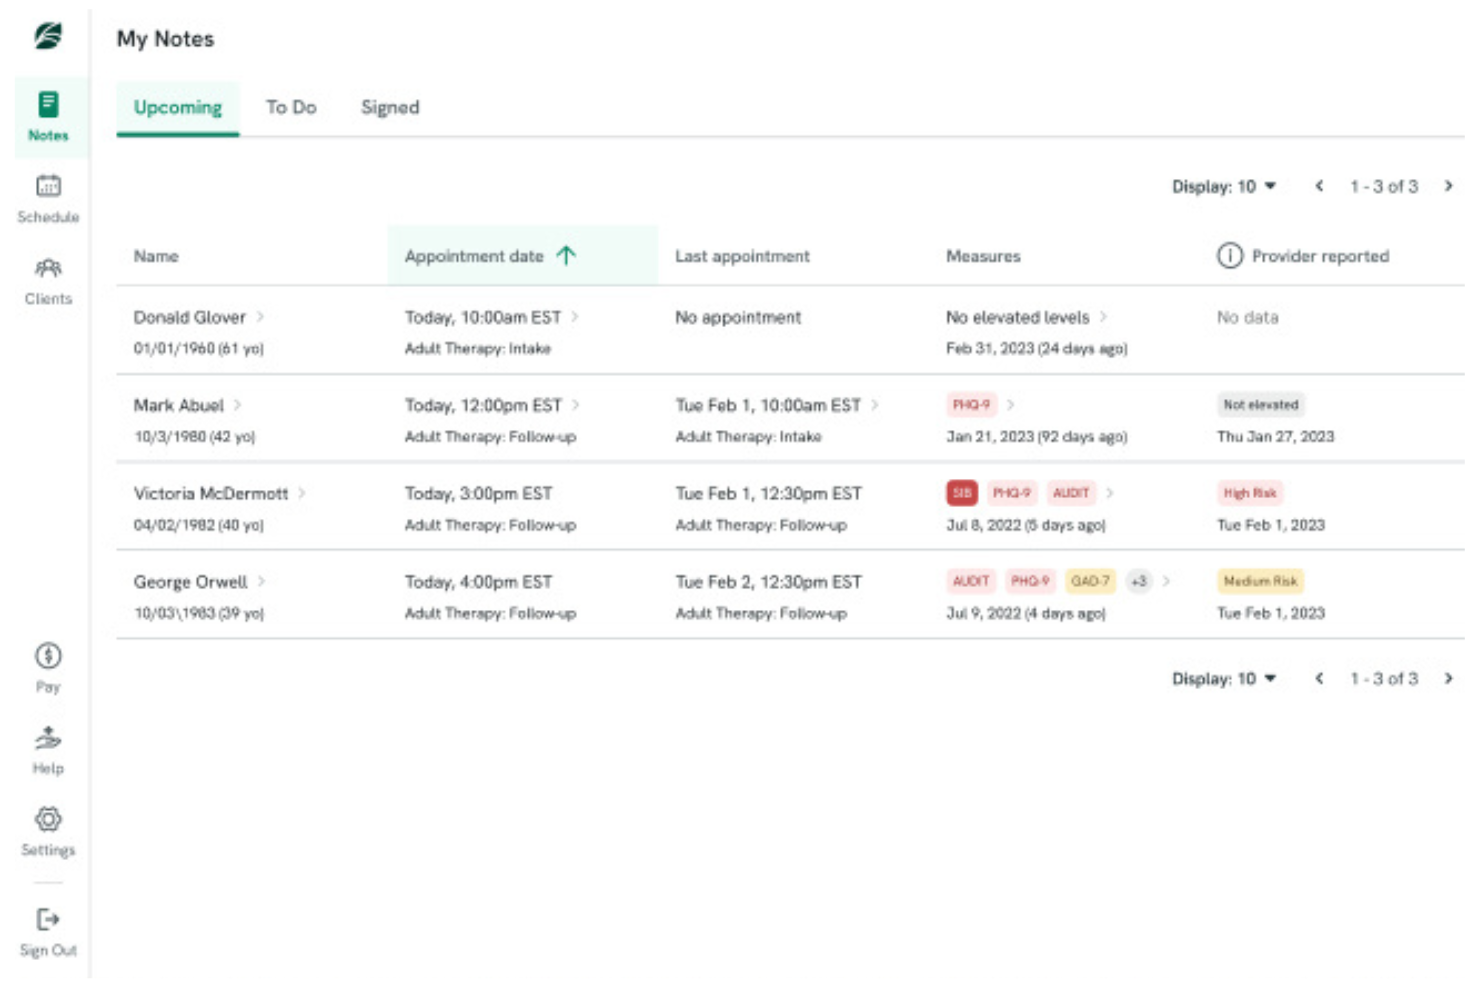Click the Not elevated status tag
Viewport: 1480px width, 987px height.
pos(1261,405)
